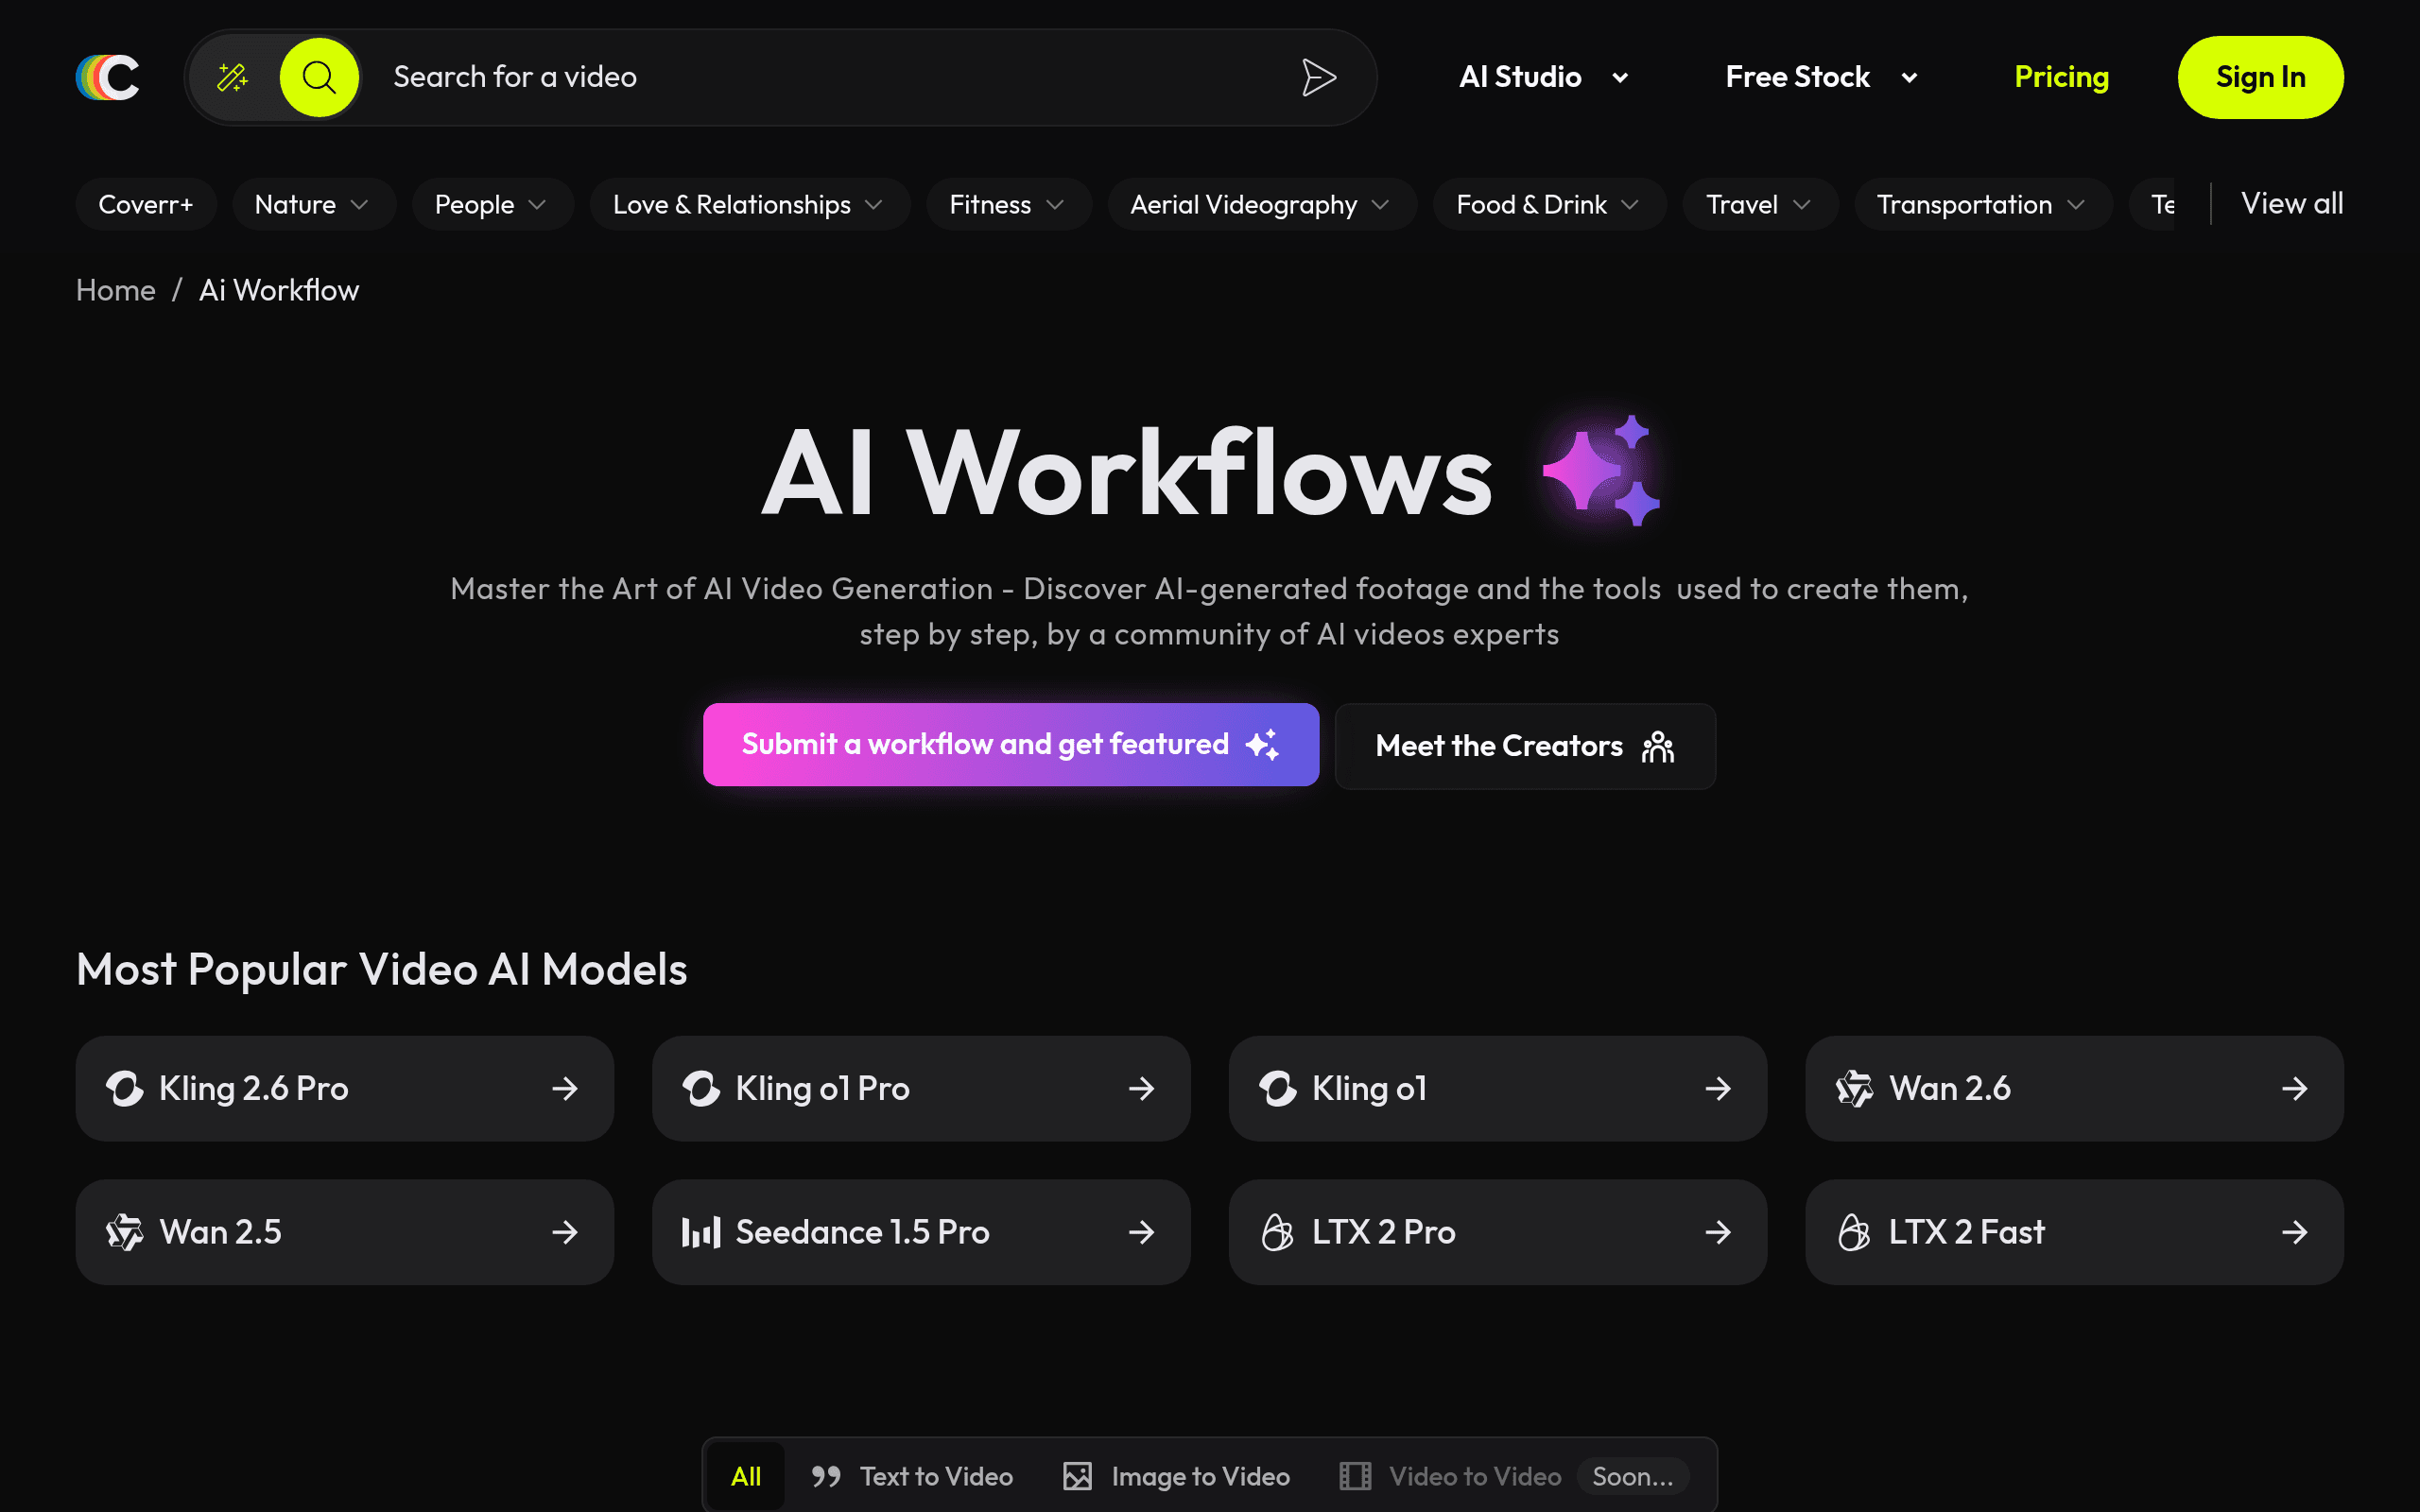This screenshot has height=1512, width=2420.
Task: Open the Wan 2.6 model card
Action: pyautogui.click(x=2074, y=1088)
